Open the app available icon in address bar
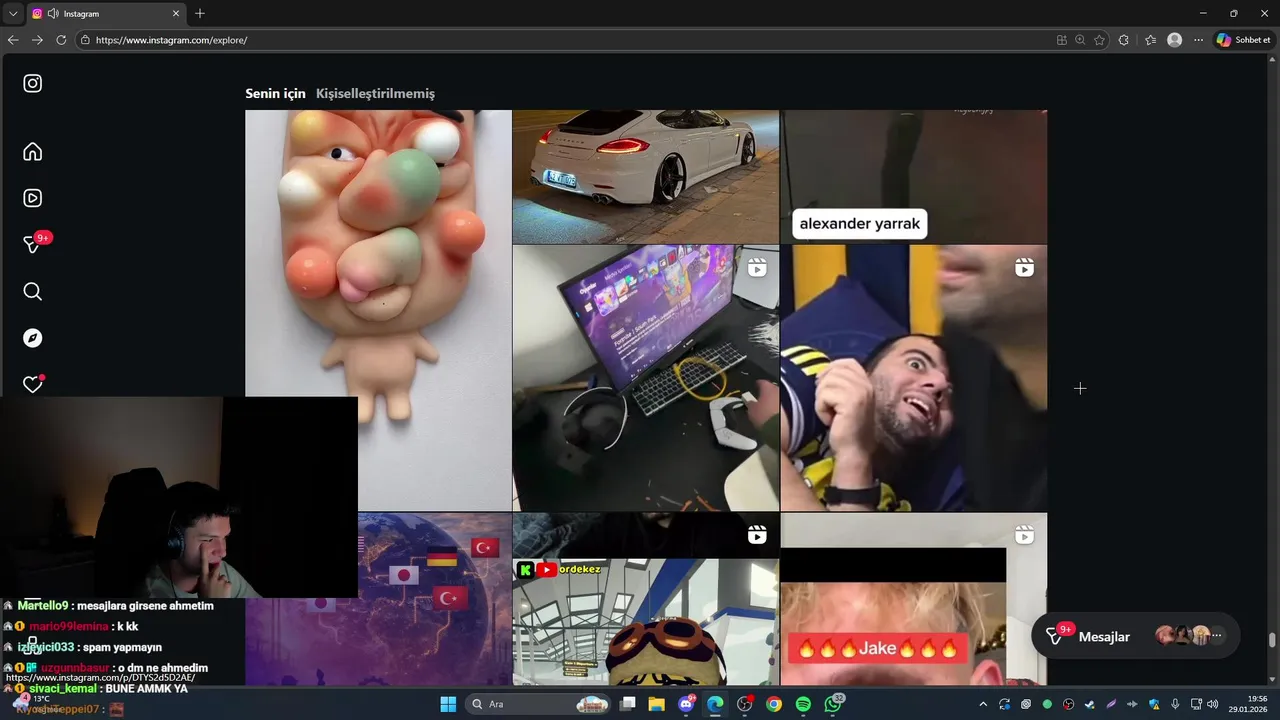The image size is (1280, 720). point(1062,40)
